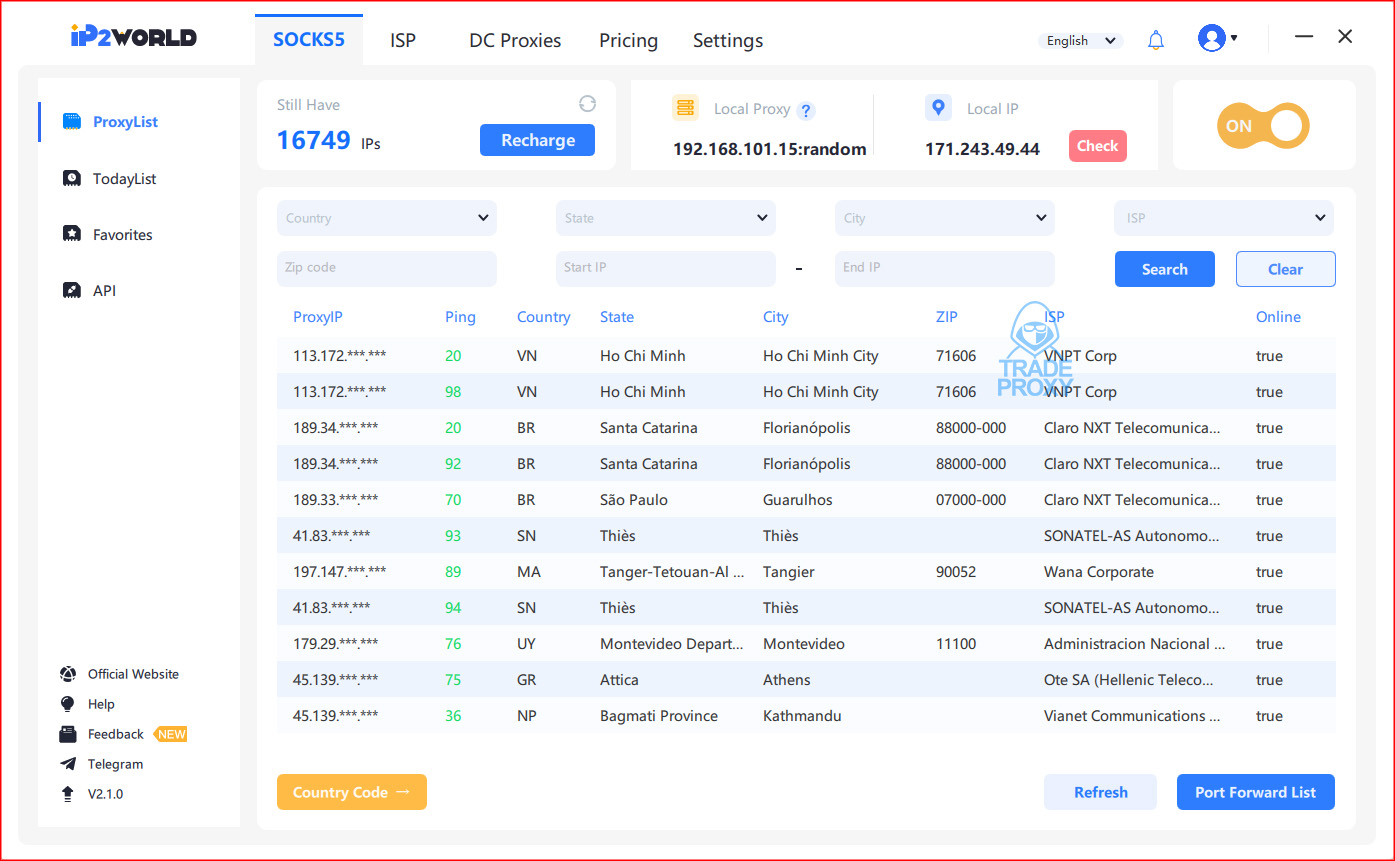Select the 189.33.***.*** Guarulhos row

click(x=806, y=500)
